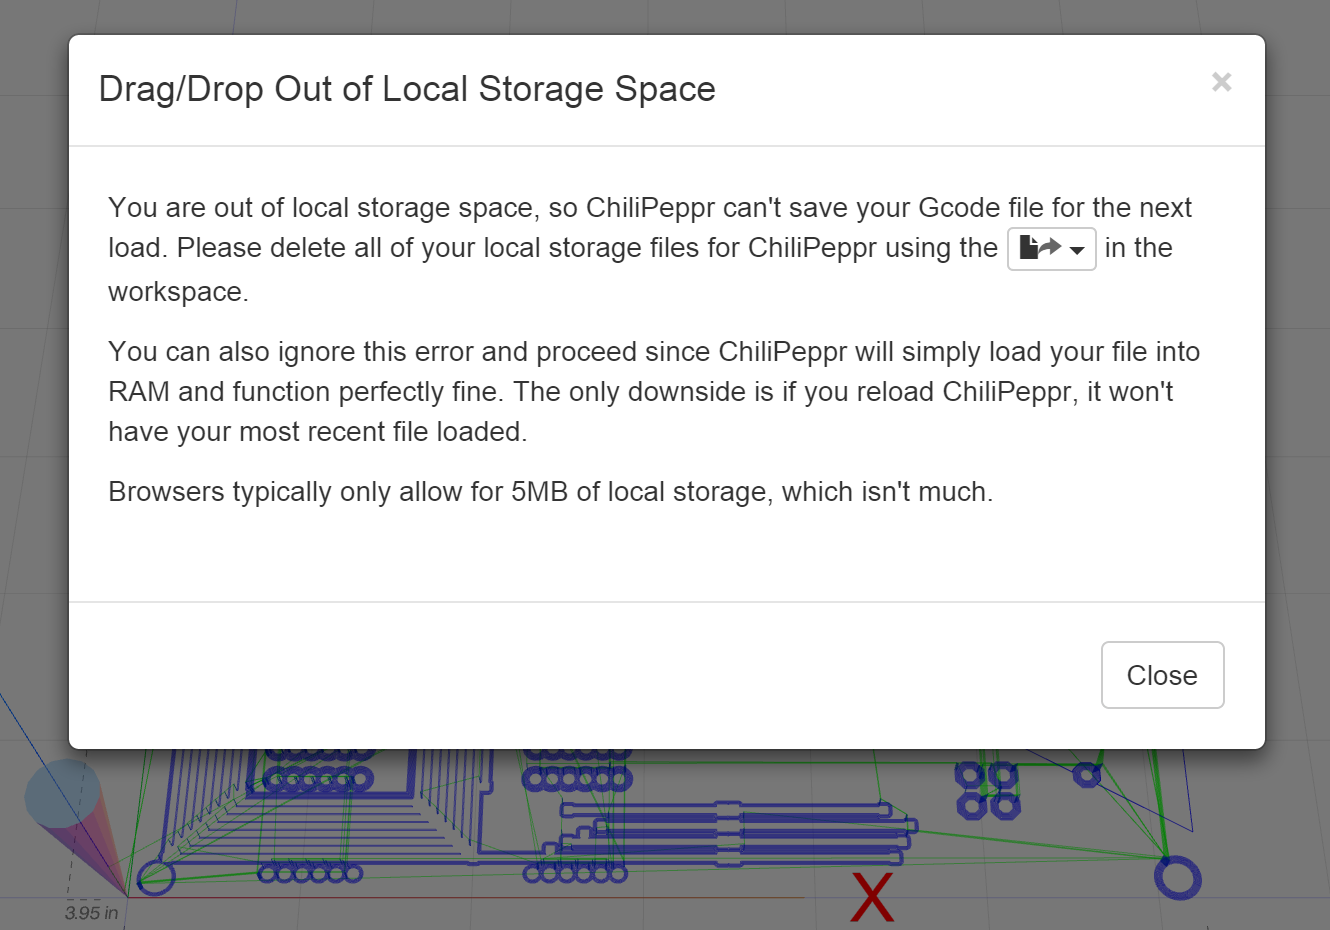
Task: Click the paragraph starting "You can also ignore"
Action: [x=654, y=391]
